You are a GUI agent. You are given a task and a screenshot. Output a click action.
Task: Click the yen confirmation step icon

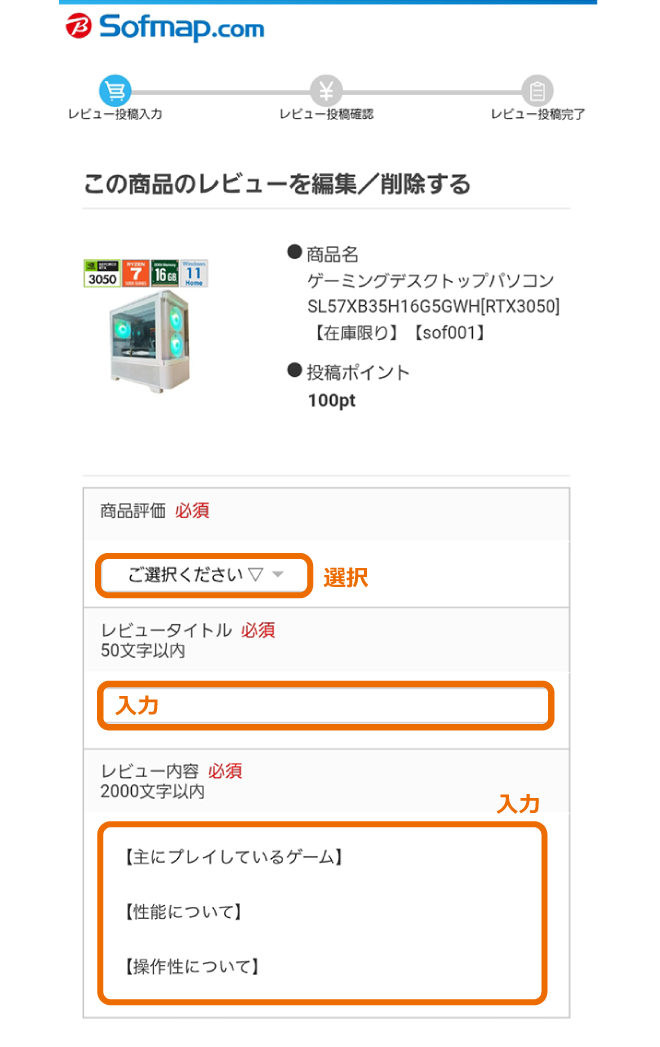326,91
